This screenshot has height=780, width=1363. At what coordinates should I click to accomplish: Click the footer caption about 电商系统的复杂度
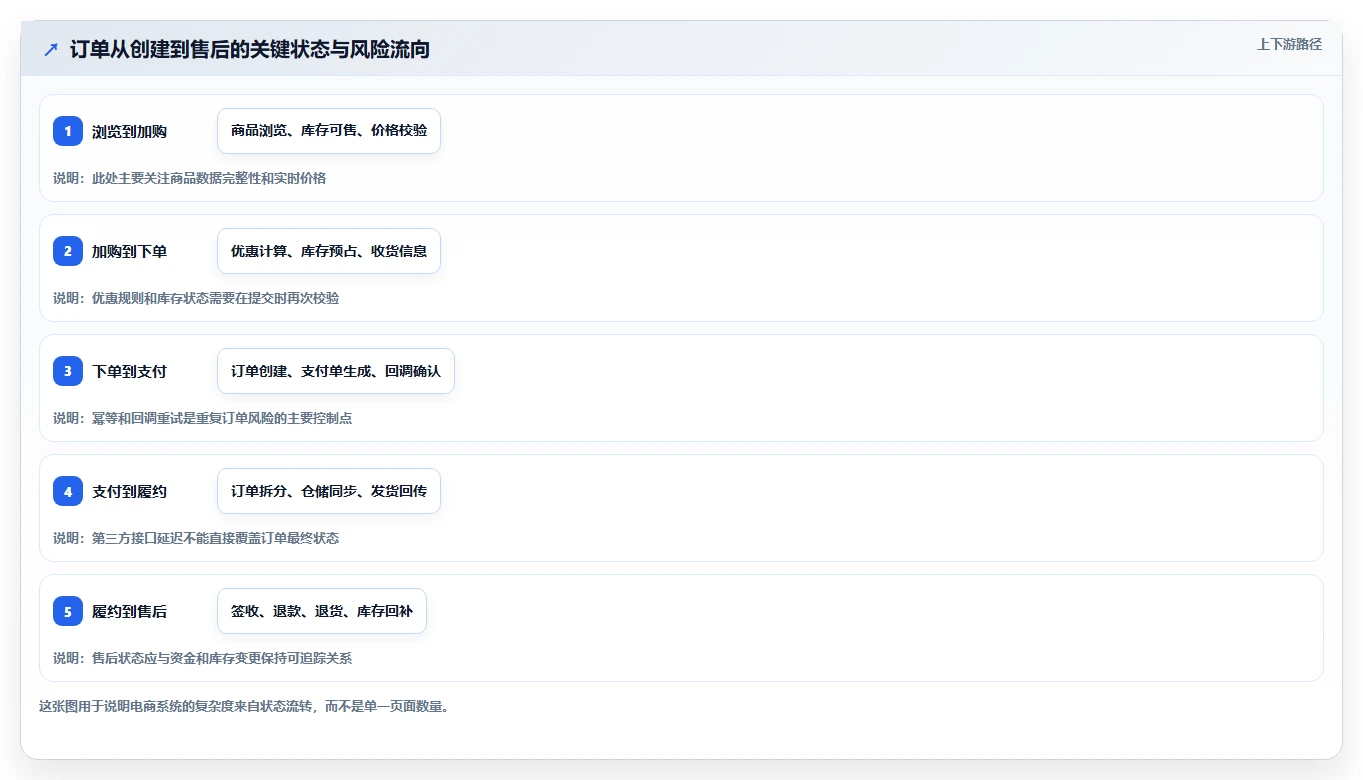pos(245,706)
